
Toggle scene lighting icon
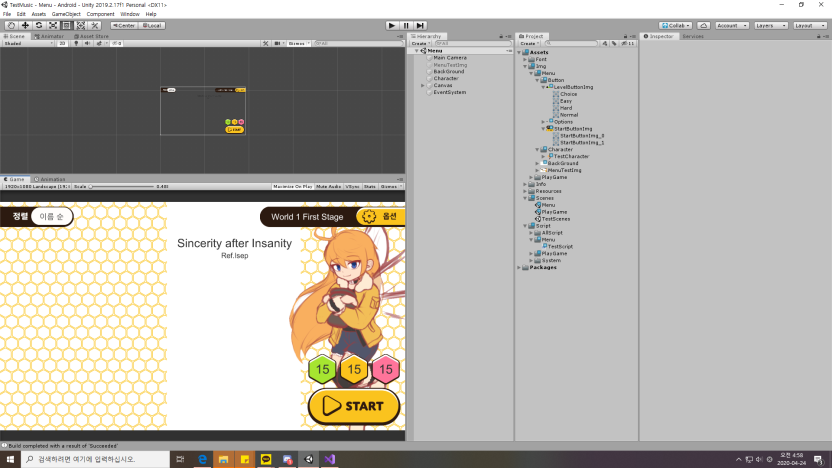76,44
